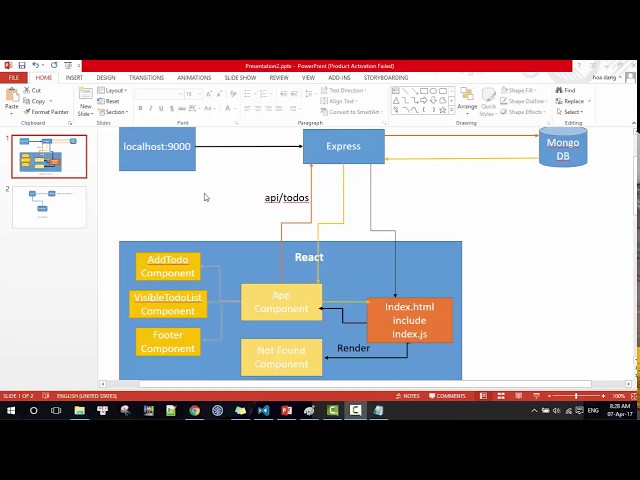Image resolution: width=640 pixels, height=480 pixels.
Task: Click the Windows Start button
Action: pos(11,411)
